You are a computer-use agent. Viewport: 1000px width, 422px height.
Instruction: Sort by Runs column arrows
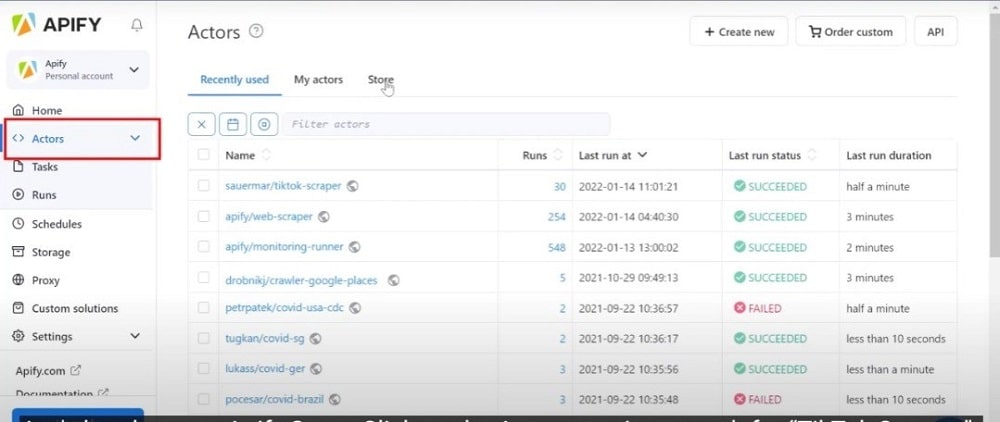coord(558,155)
